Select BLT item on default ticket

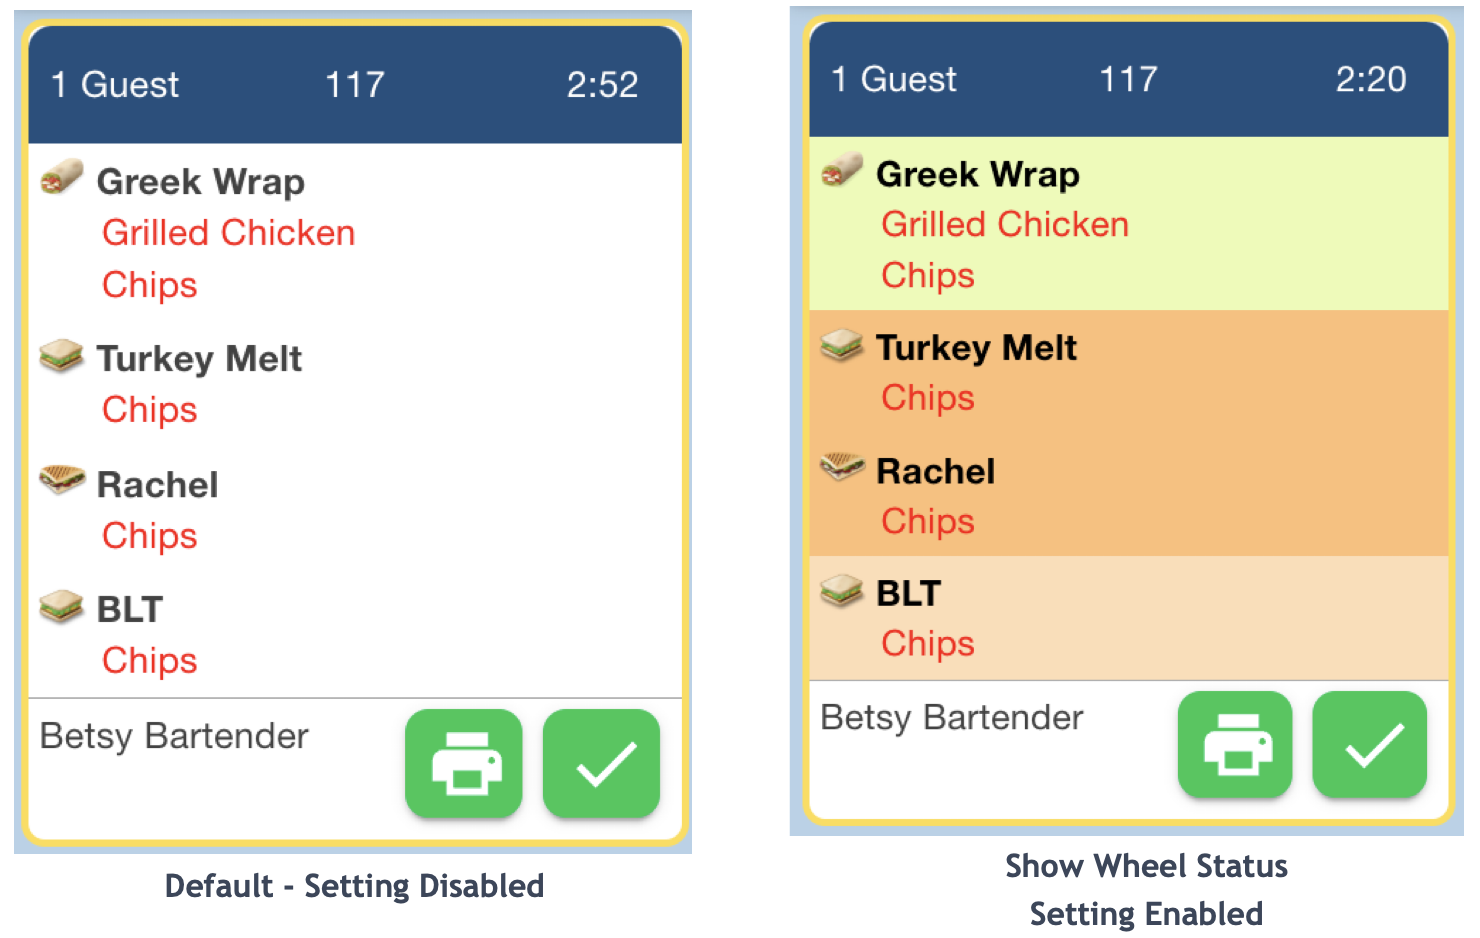[x=130, y=609]
